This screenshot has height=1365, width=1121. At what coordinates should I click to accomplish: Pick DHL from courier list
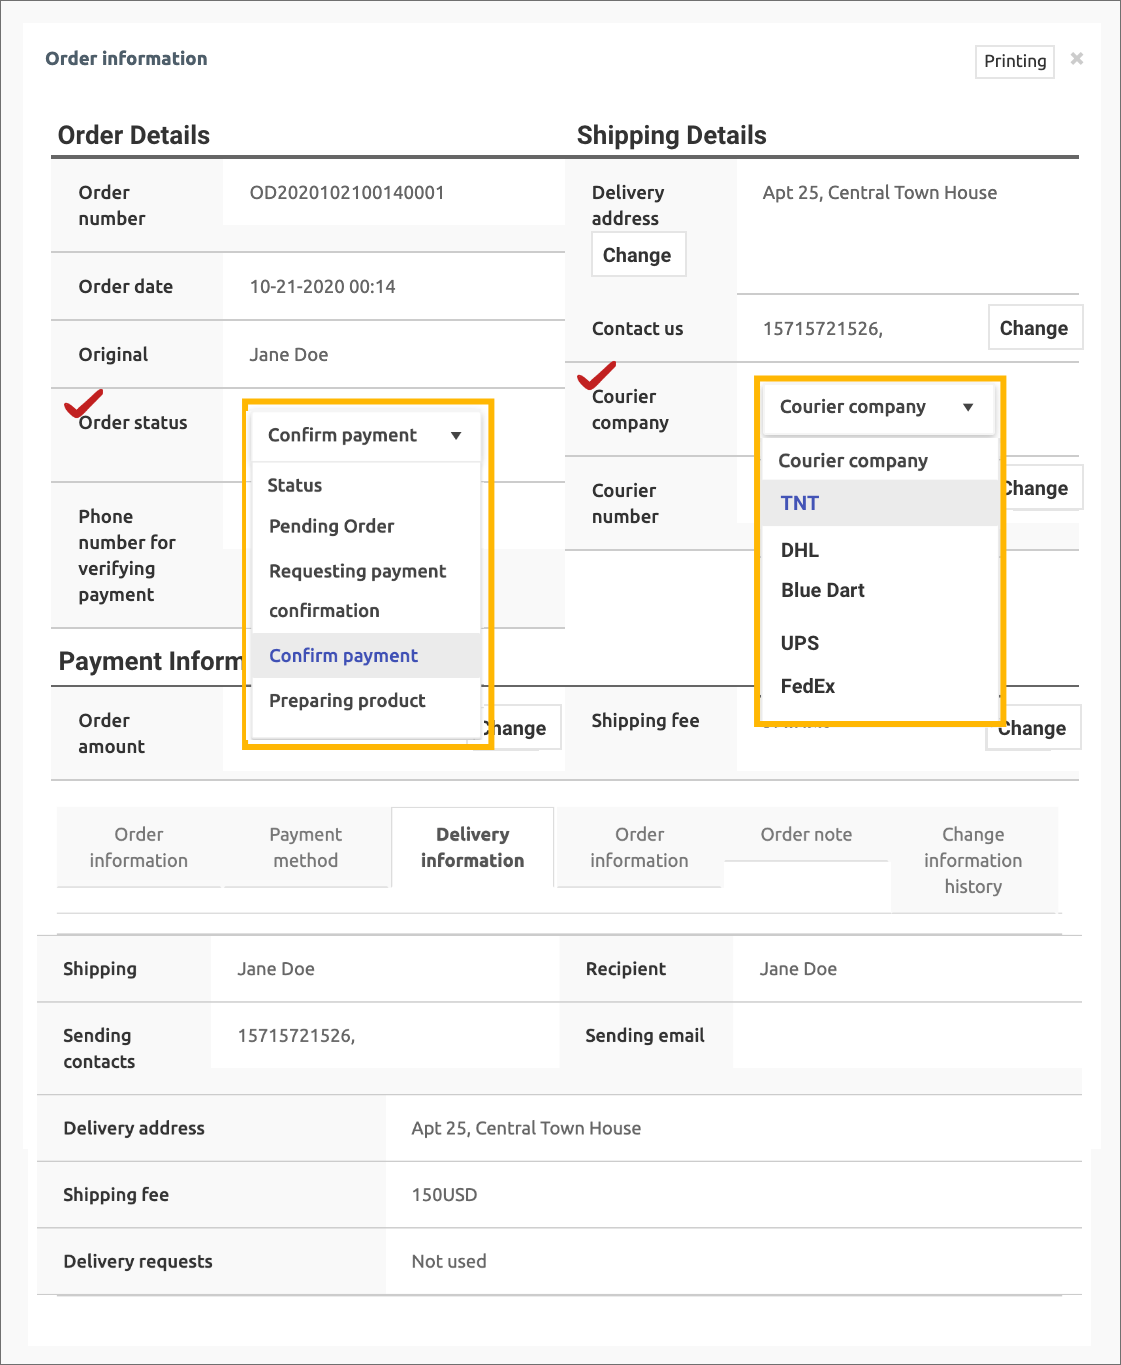pos(800,550)
